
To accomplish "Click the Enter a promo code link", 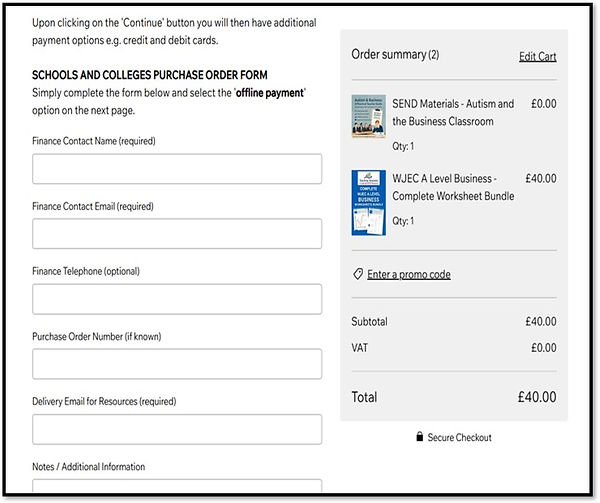I will click(409, 274).
